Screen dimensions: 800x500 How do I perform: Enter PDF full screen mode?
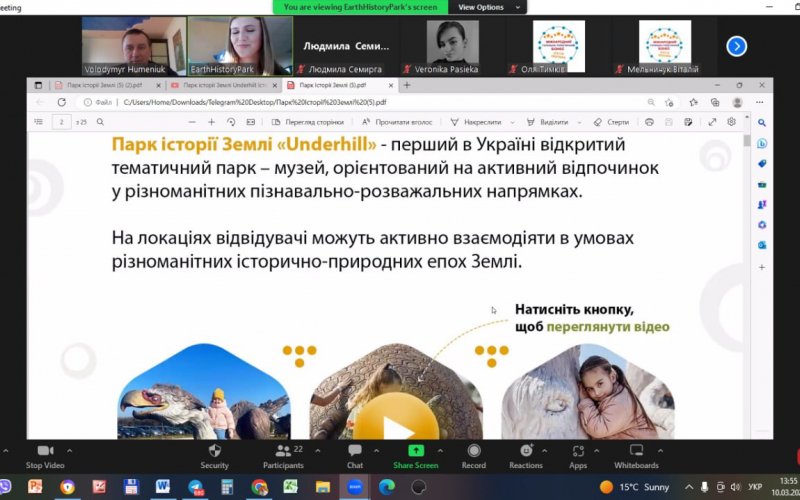pos(712,122)
